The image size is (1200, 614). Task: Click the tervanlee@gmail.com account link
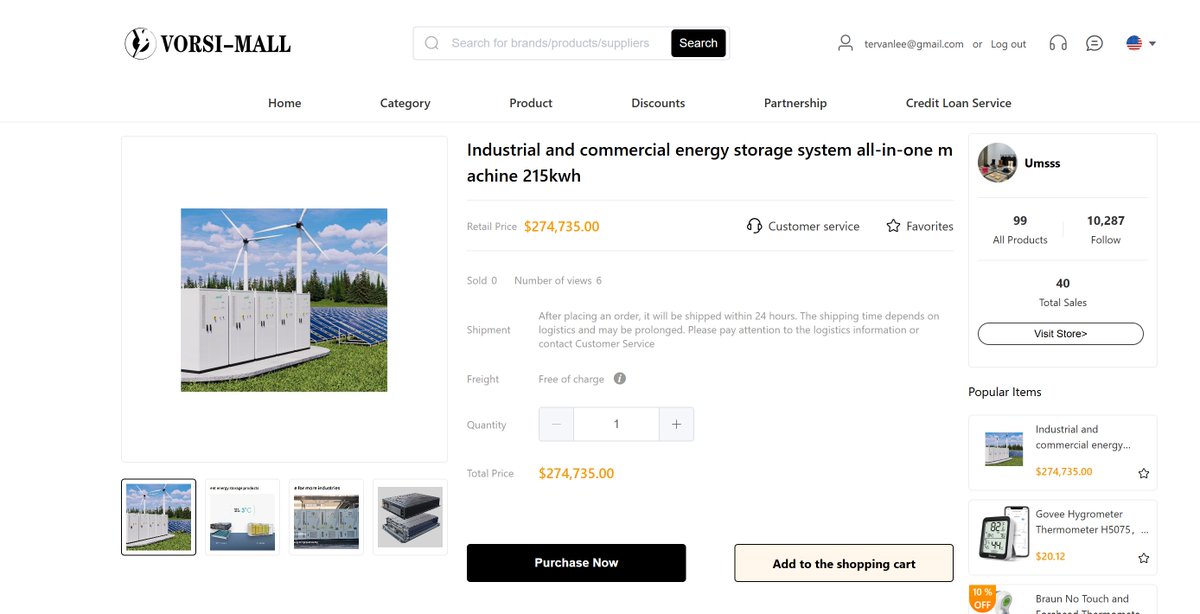click(x=914, y=44)
